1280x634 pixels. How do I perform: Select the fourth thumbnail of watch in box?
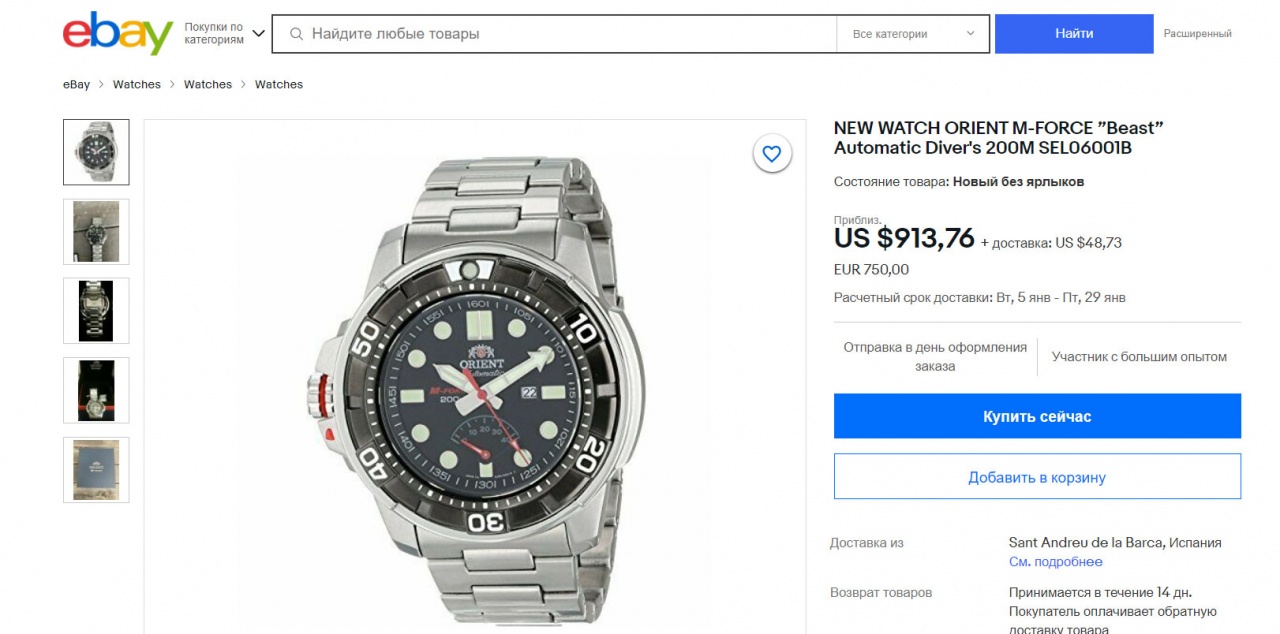pyautogui.click(x=96, y=390)
